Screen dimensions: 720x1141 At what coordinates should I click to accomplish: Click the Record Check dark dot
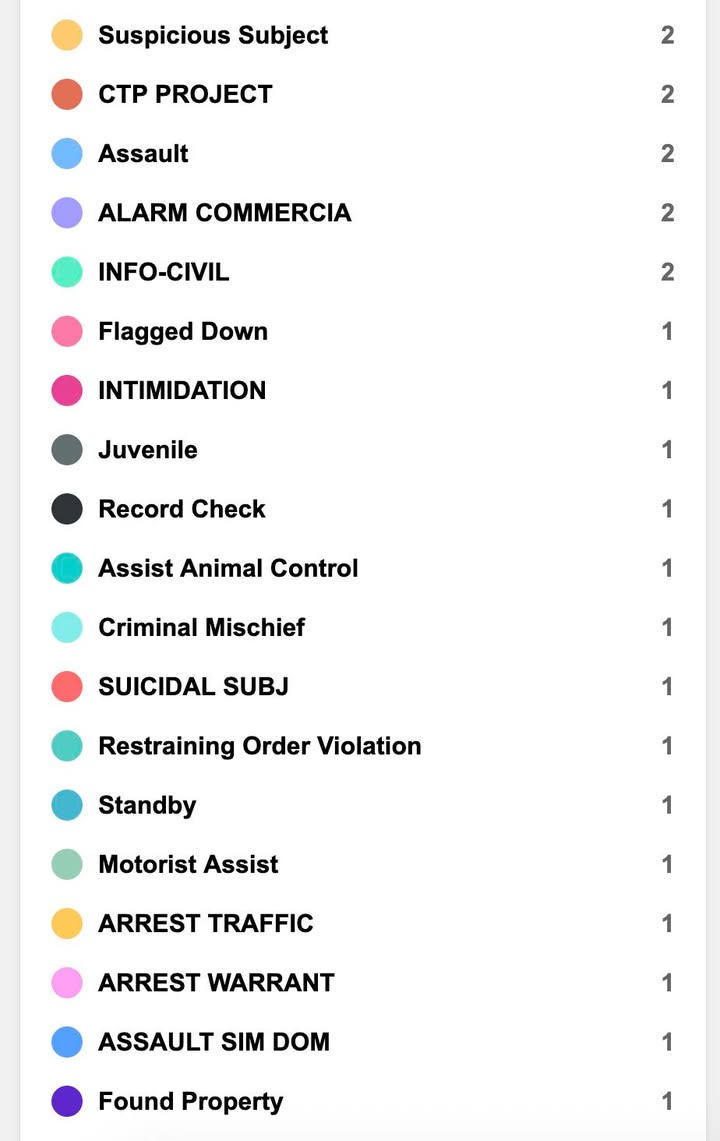[x=67, y=509]
